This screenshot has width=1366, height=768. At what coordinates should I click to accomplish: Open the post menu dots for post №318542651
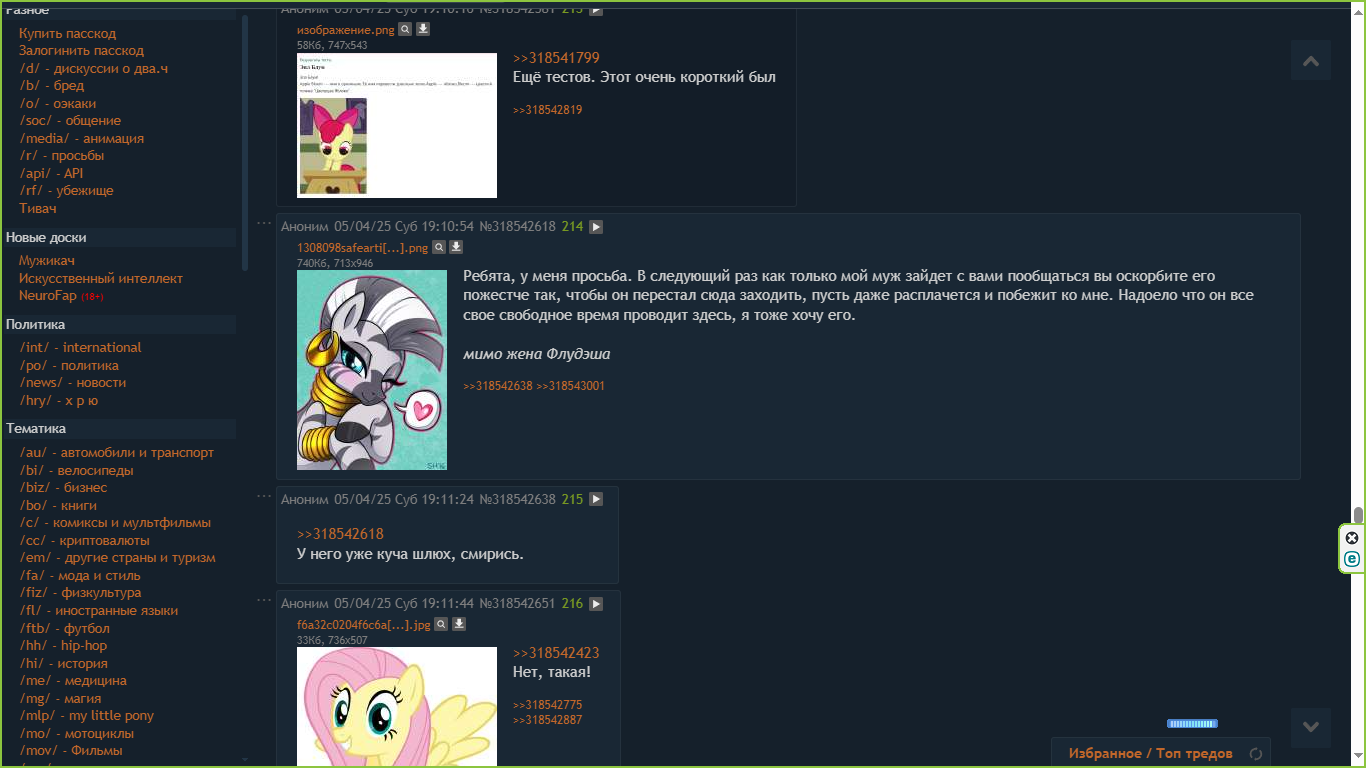(x=264, y=600)
